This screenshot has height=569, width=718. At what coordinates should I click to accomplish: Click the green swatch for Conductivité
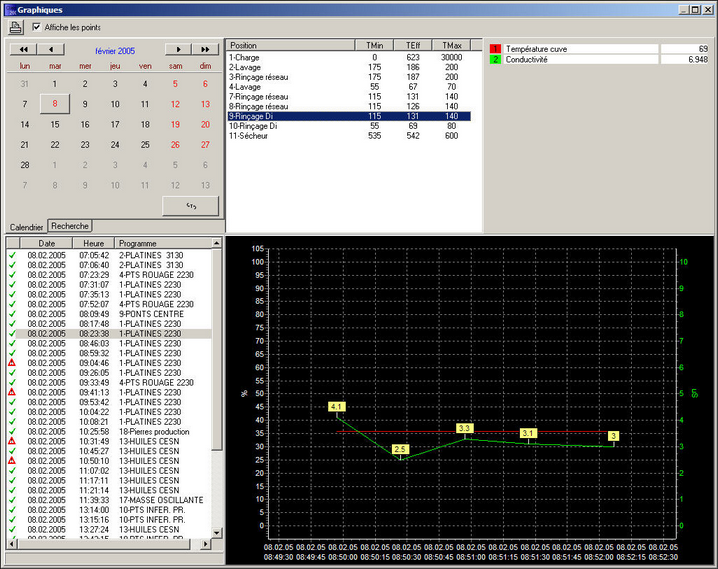495,60
